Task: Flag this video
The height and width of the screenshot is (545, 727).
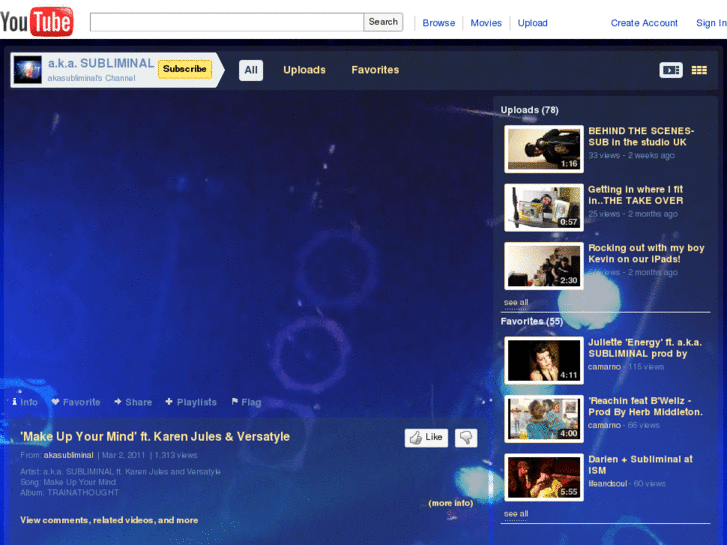Action: 246,402
